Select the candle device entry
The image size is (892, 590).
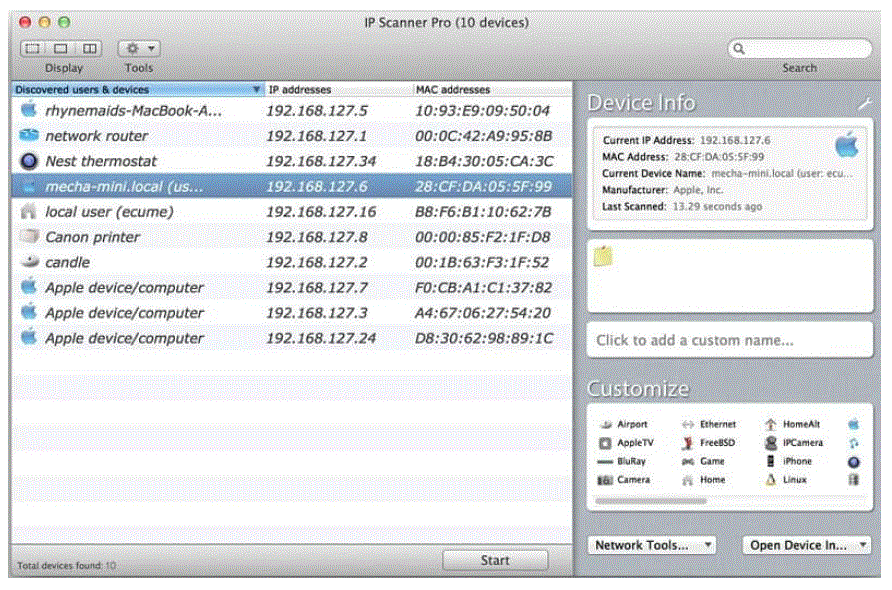tap(67, 262)
